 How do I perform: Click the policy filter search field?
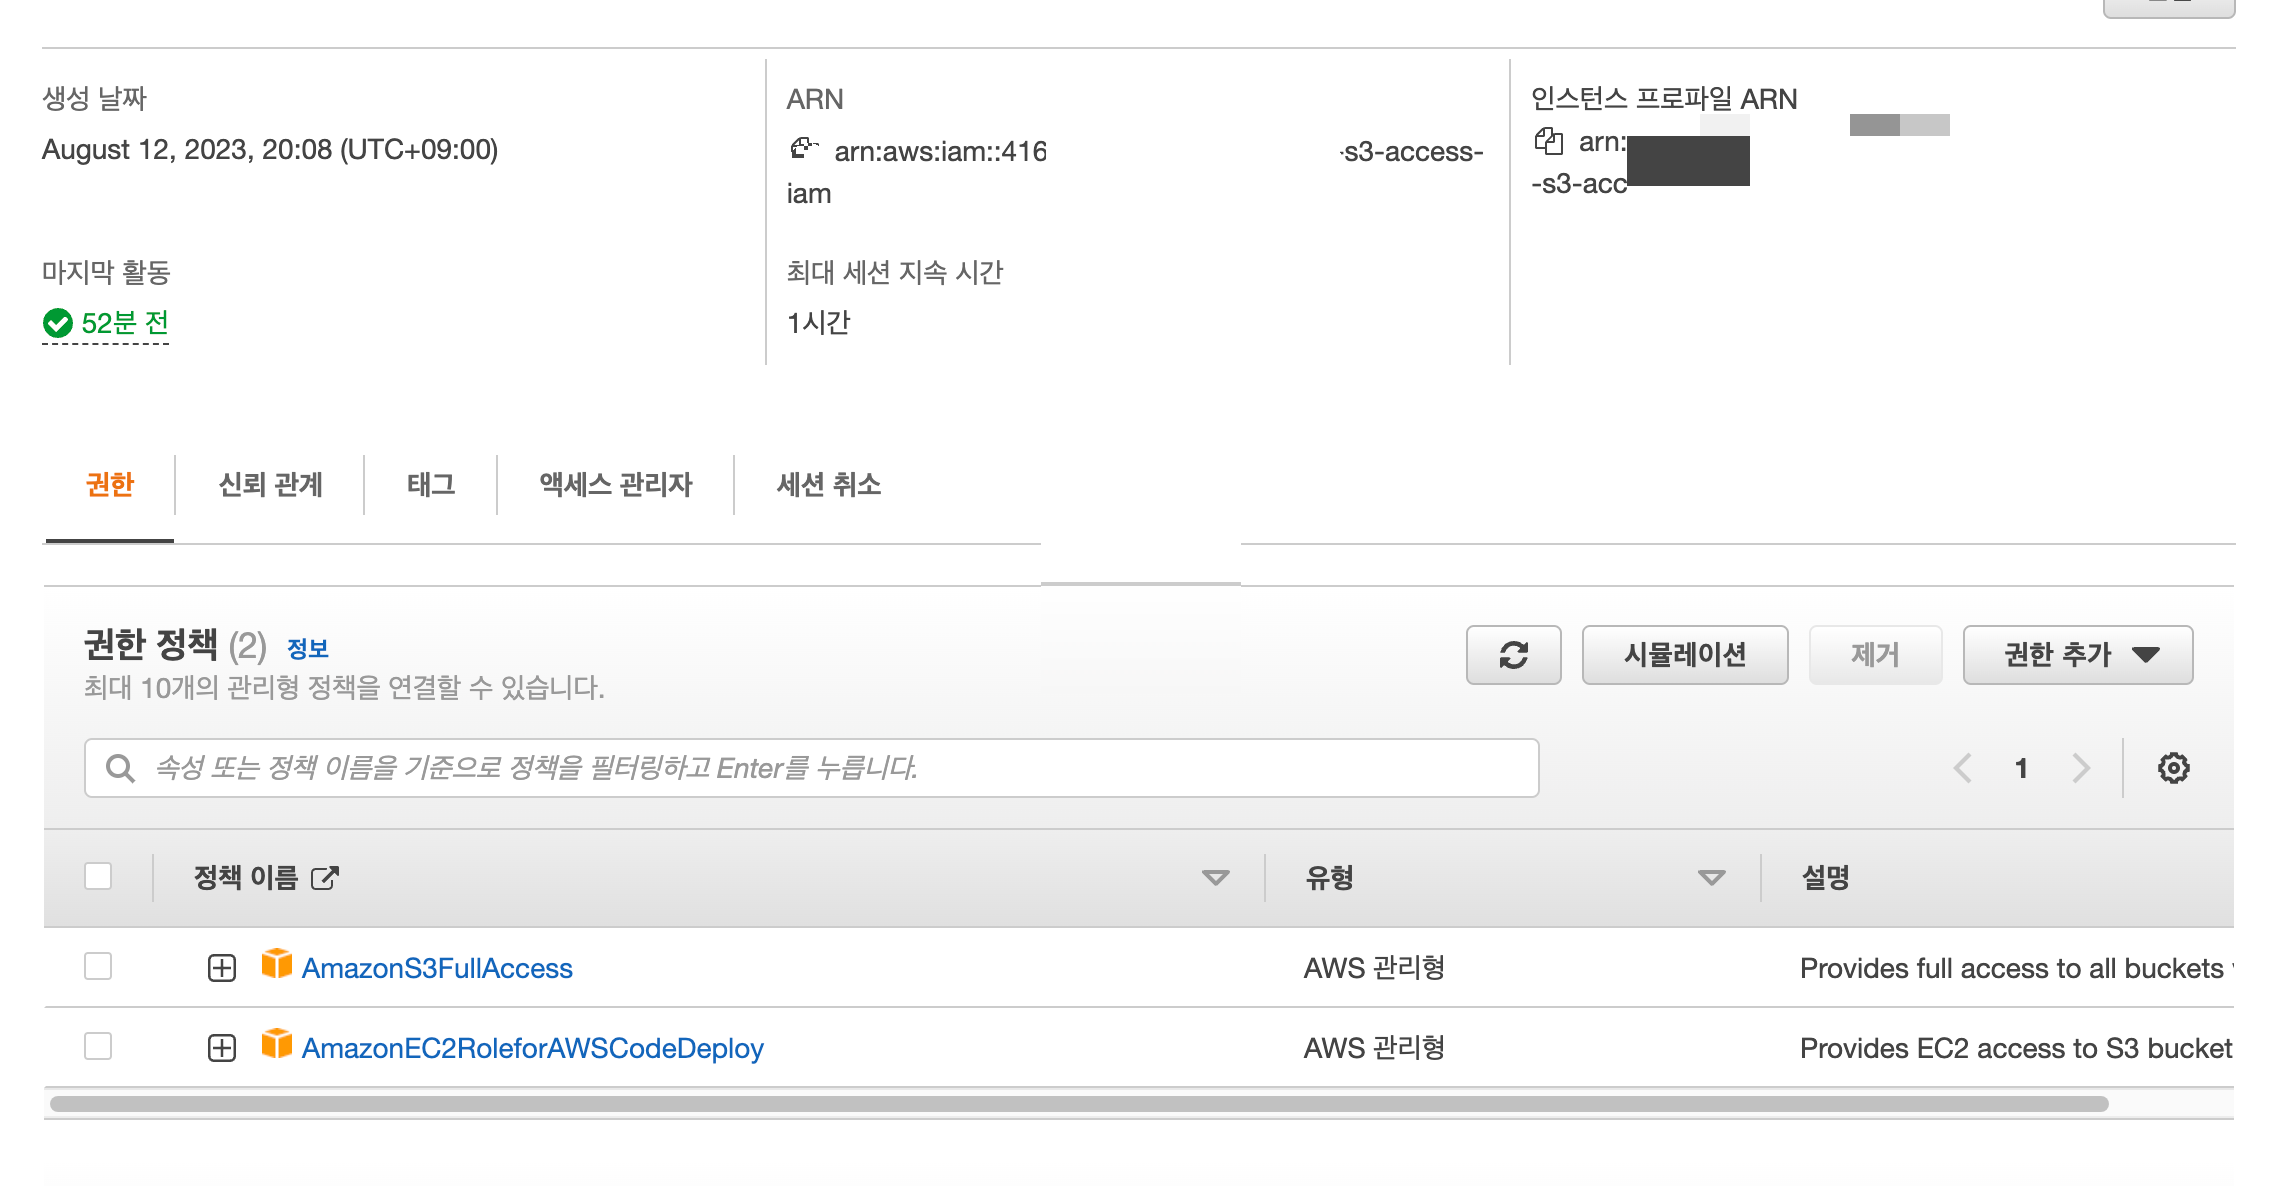(810, 768)
